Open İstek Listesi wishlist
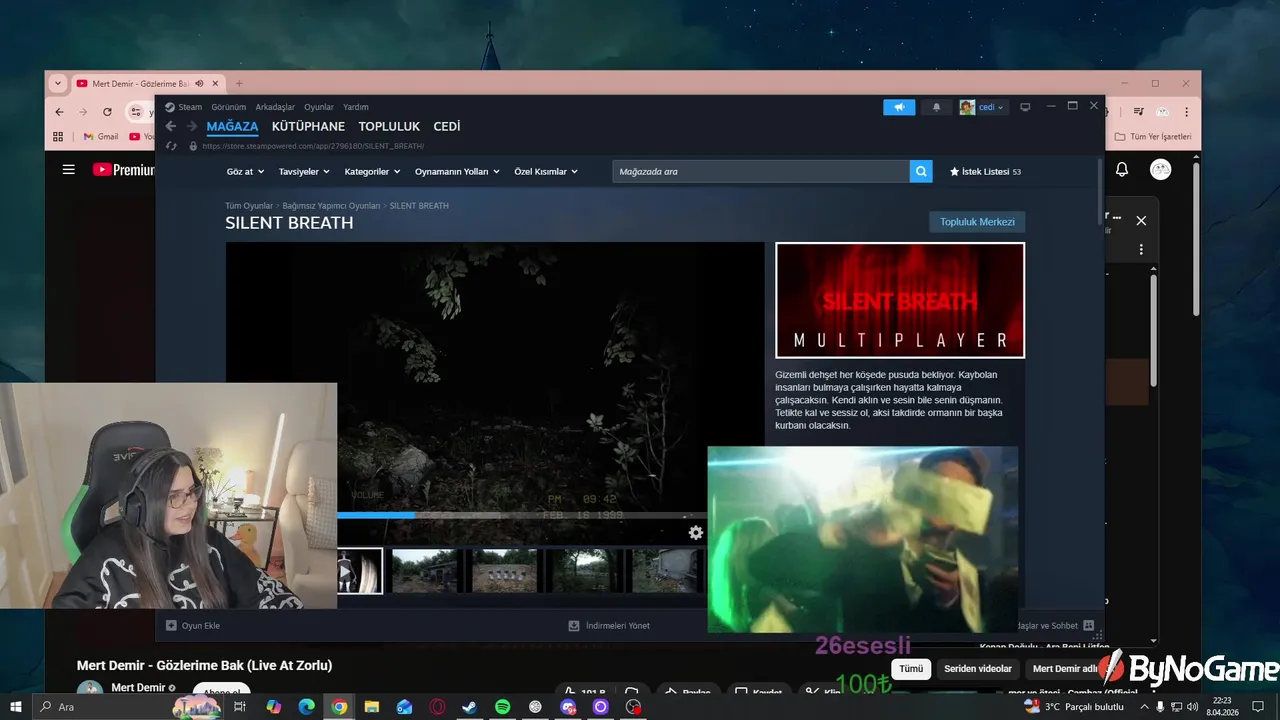1280x720 pixels. tap(985, 172)
